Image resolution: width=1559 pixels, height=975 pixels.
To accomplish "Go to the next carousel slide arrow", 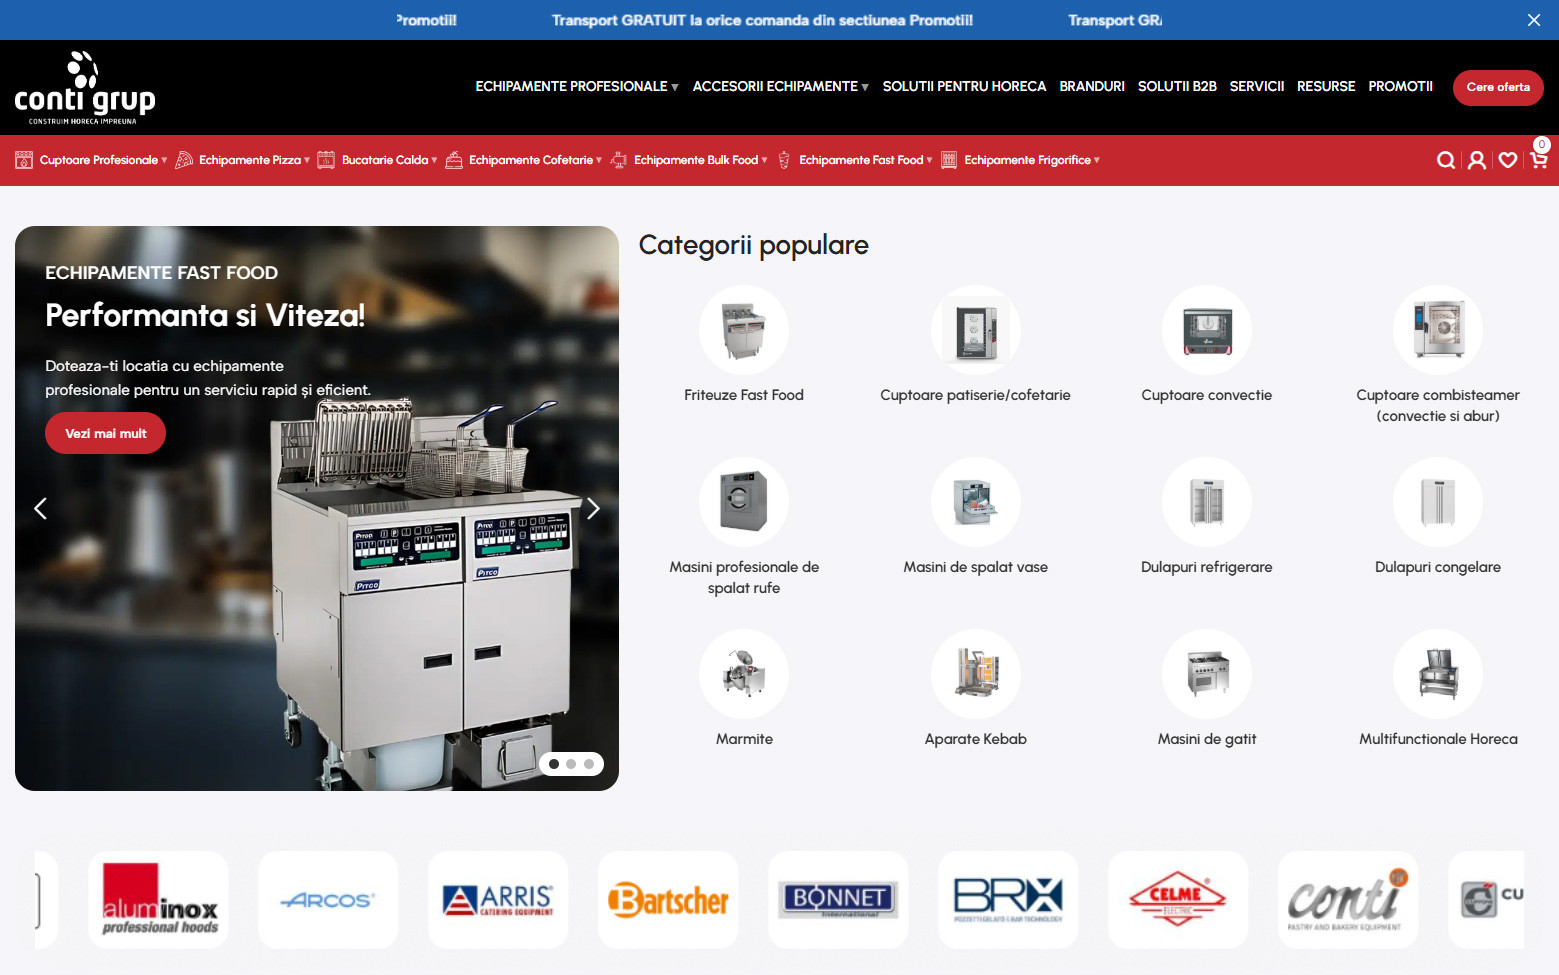I will (x=593, y=509).
